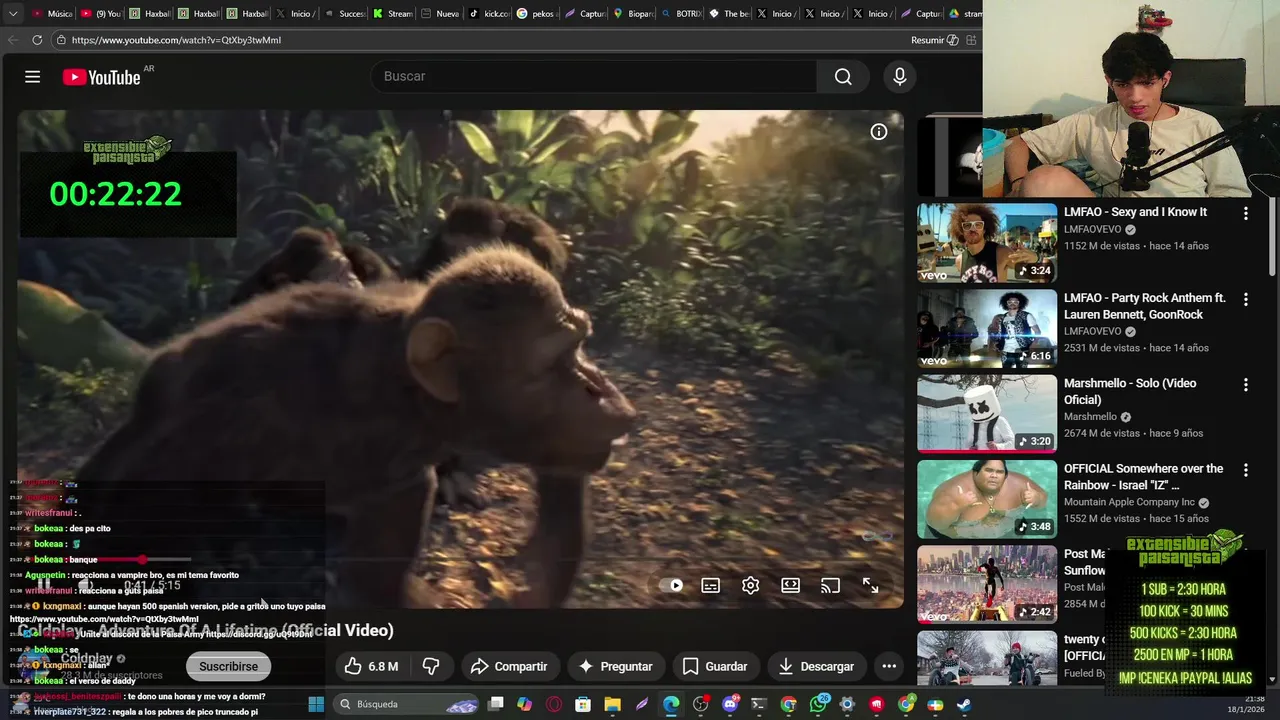This screenshot has width=1280, height=720.
Task: Focus the Buscar search field
Action: tap(594, 77)
